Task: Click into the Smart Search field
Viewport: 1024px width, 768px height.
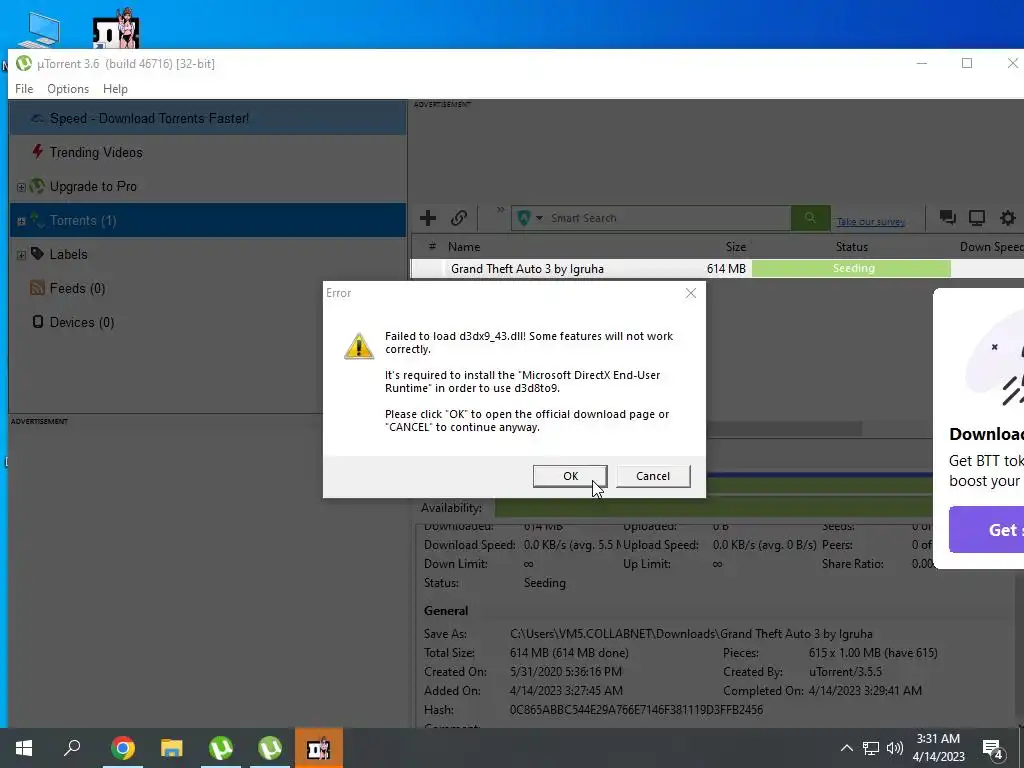Action: tap(668, 218)
